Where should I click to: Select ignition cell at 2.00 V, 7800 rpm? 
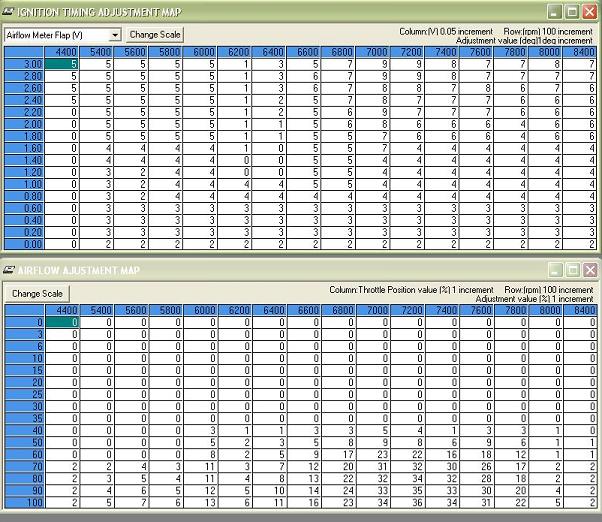511,124
